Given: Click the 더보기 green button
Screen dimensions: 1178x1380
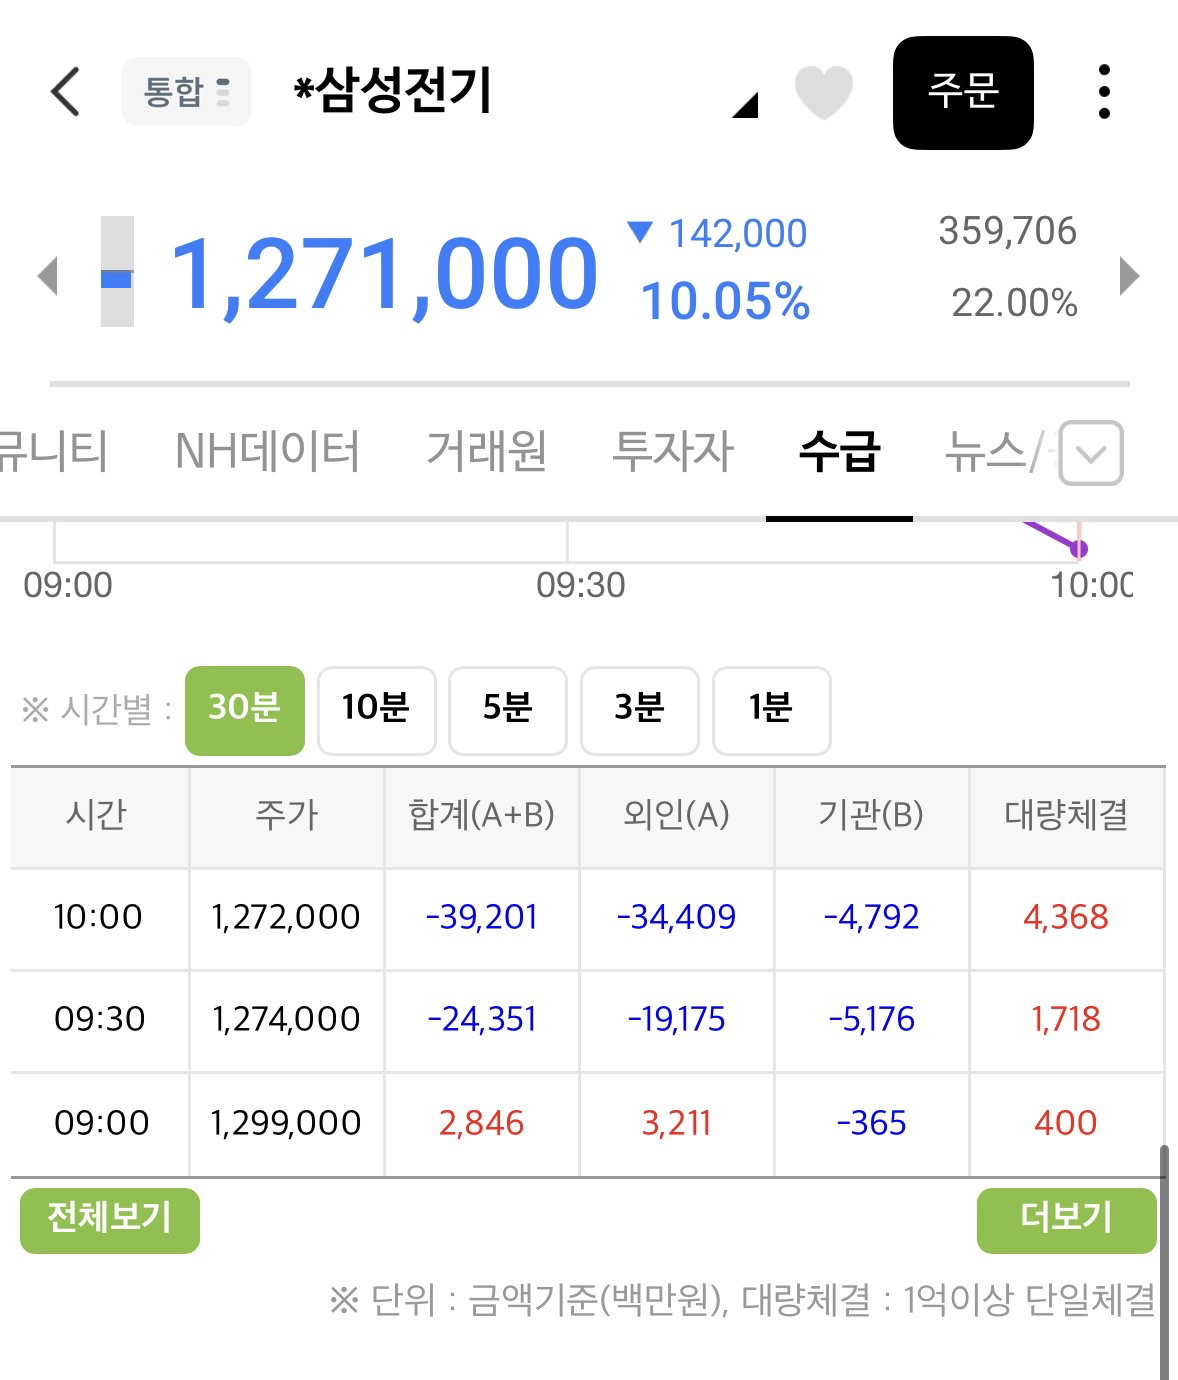Looking at the screenshot, I should [1066, 1219].
